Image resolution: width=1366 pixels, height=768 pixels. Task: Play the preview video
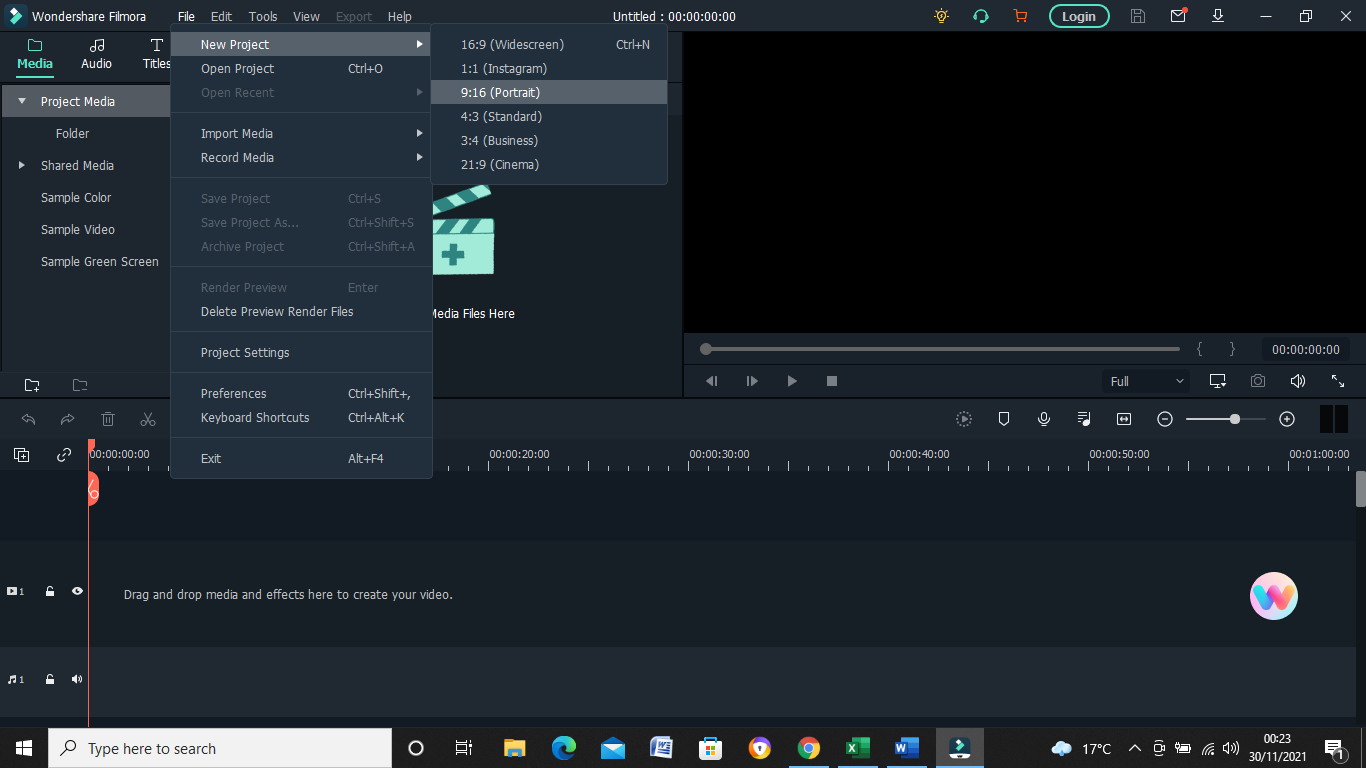[x=792, y=381]
